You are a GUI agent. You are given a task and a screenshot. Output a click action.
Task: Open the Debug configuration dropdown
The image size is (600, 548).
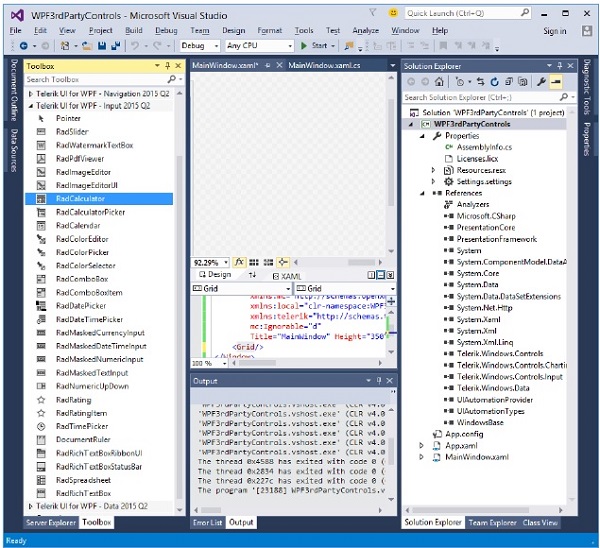(200, 46)
